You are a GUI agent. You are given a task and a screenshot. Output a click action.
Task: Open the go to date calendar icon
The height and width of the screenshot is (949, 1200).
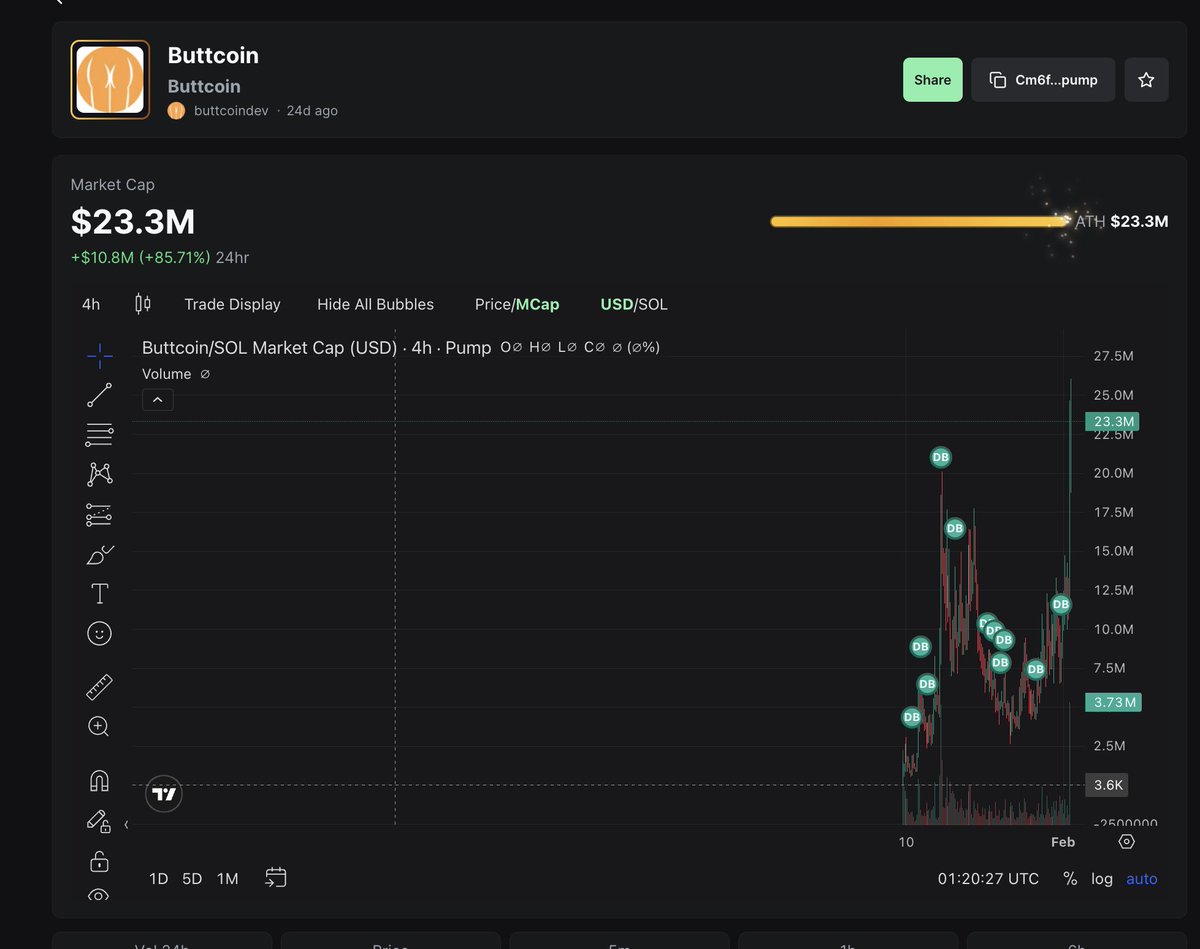(276, 878)
